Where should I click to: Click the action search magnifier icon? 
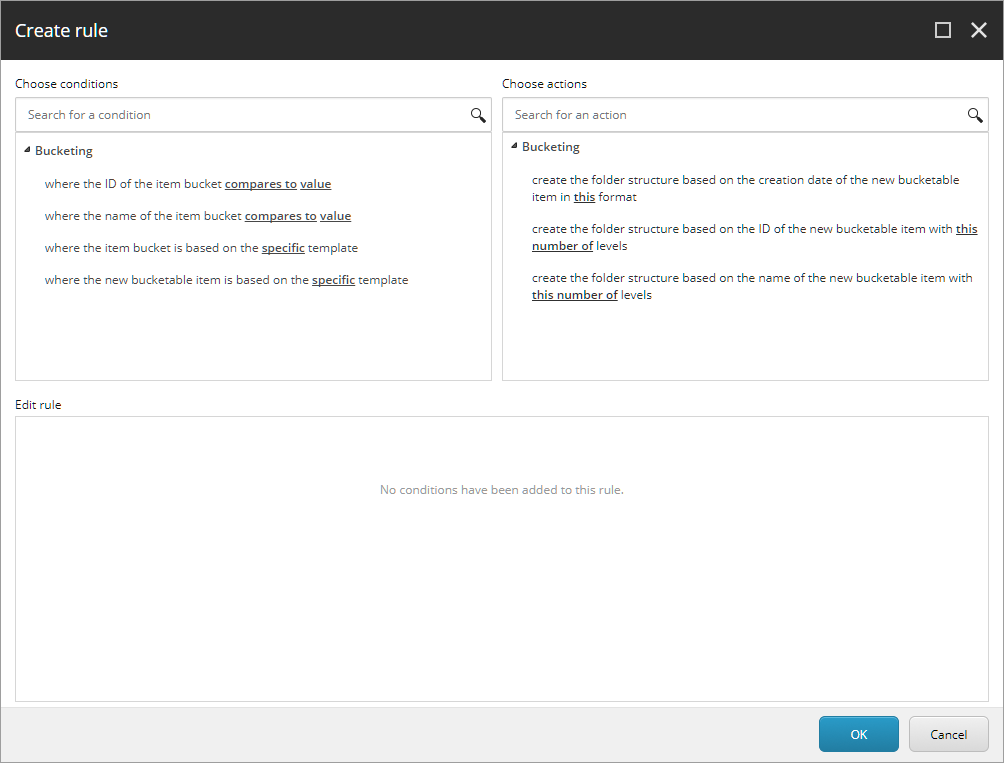click(x=974, y=114)
